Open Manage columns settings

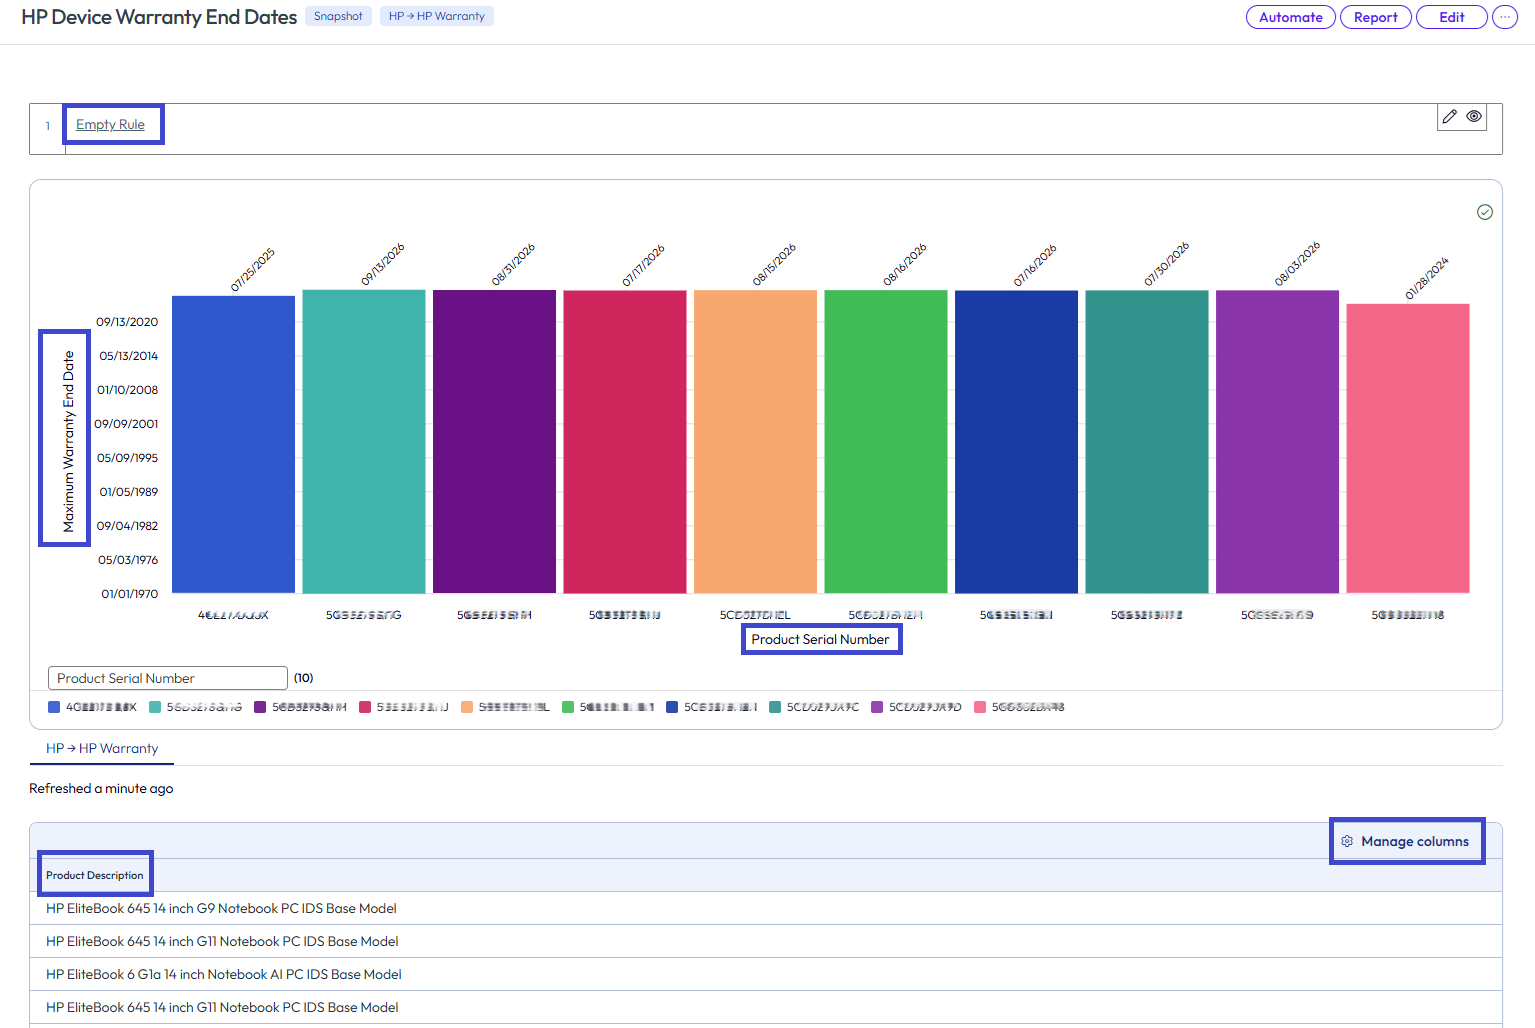tap(1406, 841)
